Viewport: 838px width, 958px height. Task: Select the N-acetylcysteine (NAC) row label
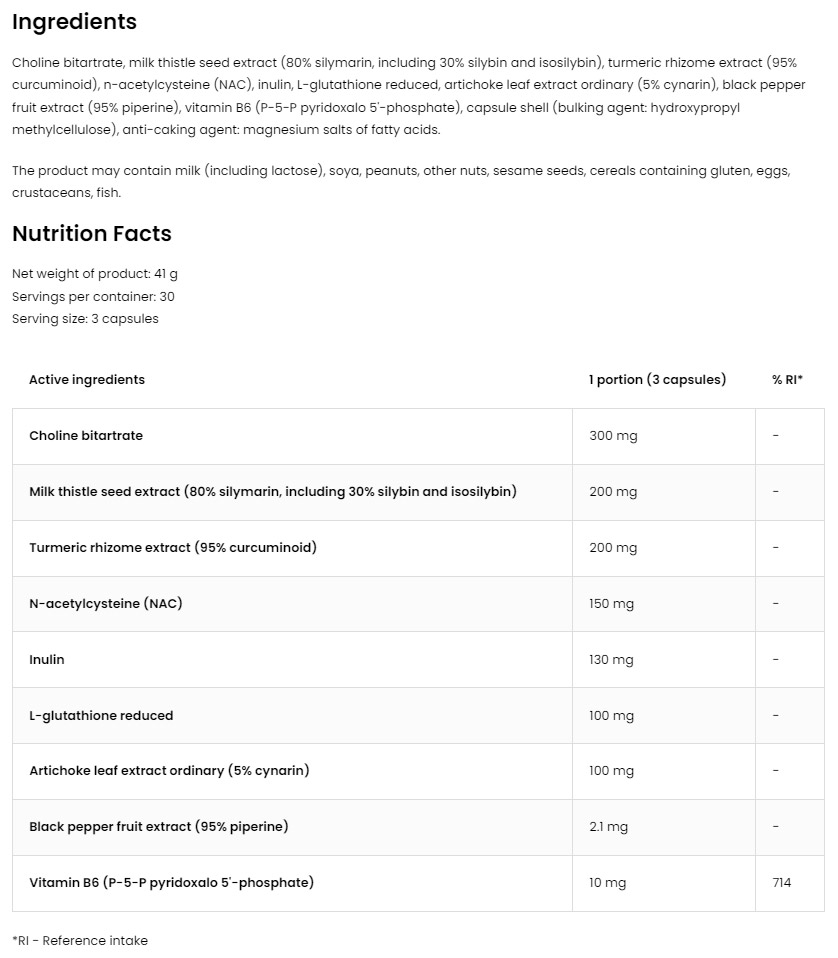pos(106,604)
